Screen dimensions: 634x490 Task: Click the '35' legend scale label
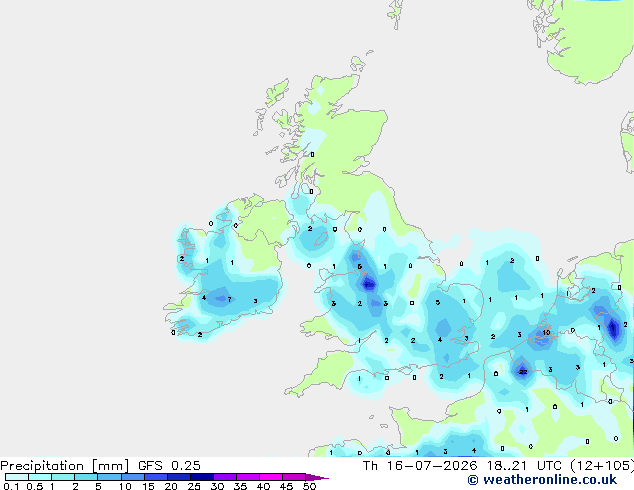coord(240,486)
